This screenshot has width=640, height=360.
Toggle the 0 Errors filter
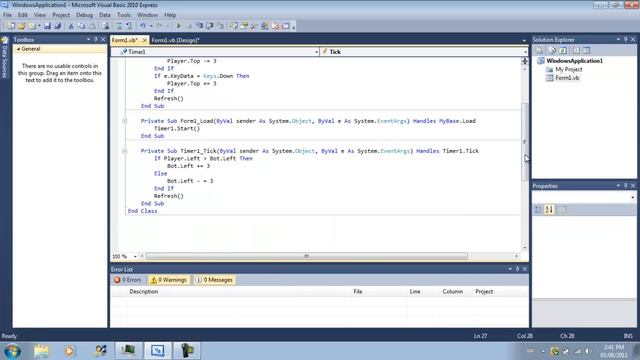[x=127, y=280]
